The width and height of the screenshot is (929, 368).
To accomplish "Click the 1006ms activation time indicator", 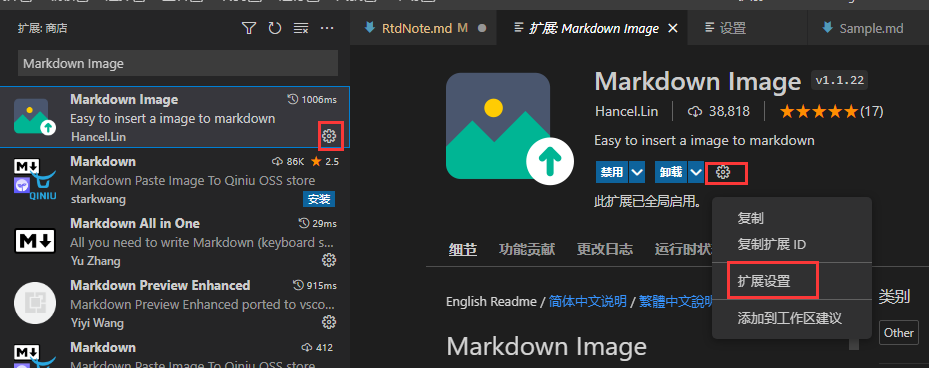I will tap(312, 100).
